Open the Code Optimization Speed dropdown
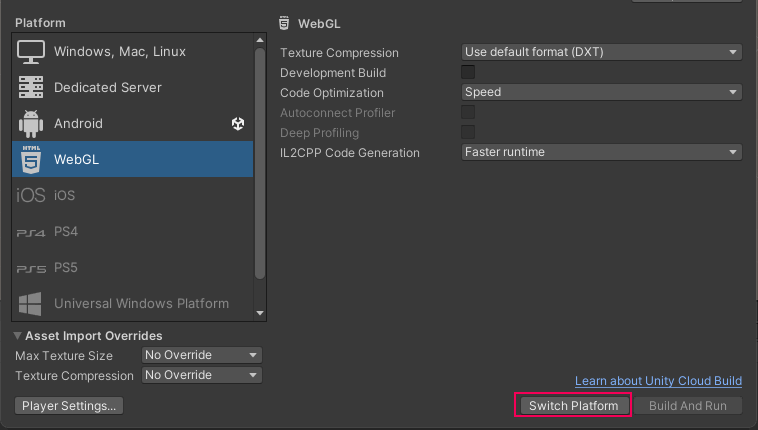 (602, 92)
